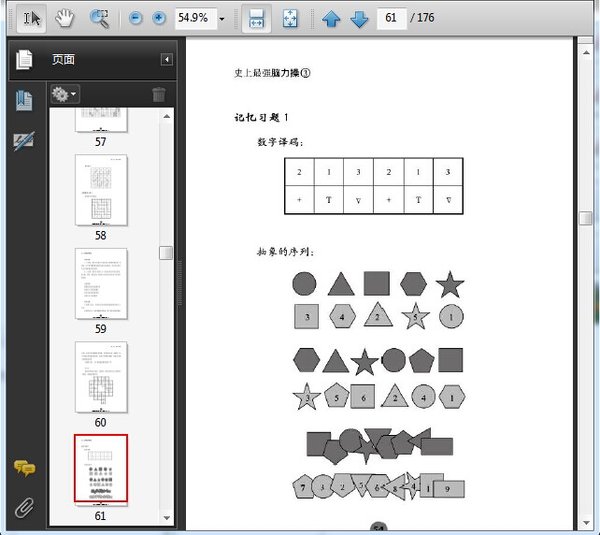Select the text selection cursor tool

(31, 18)
